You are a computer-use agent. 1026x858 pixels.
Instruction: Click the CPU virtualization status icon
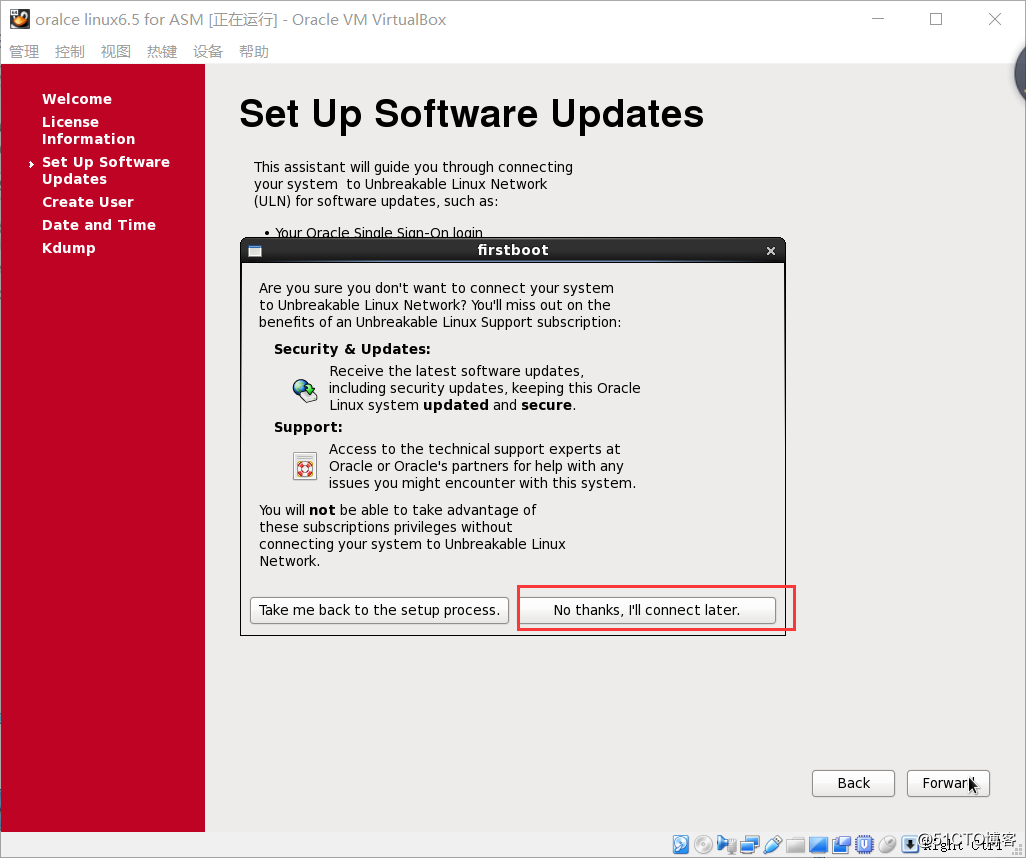[864, 844]
